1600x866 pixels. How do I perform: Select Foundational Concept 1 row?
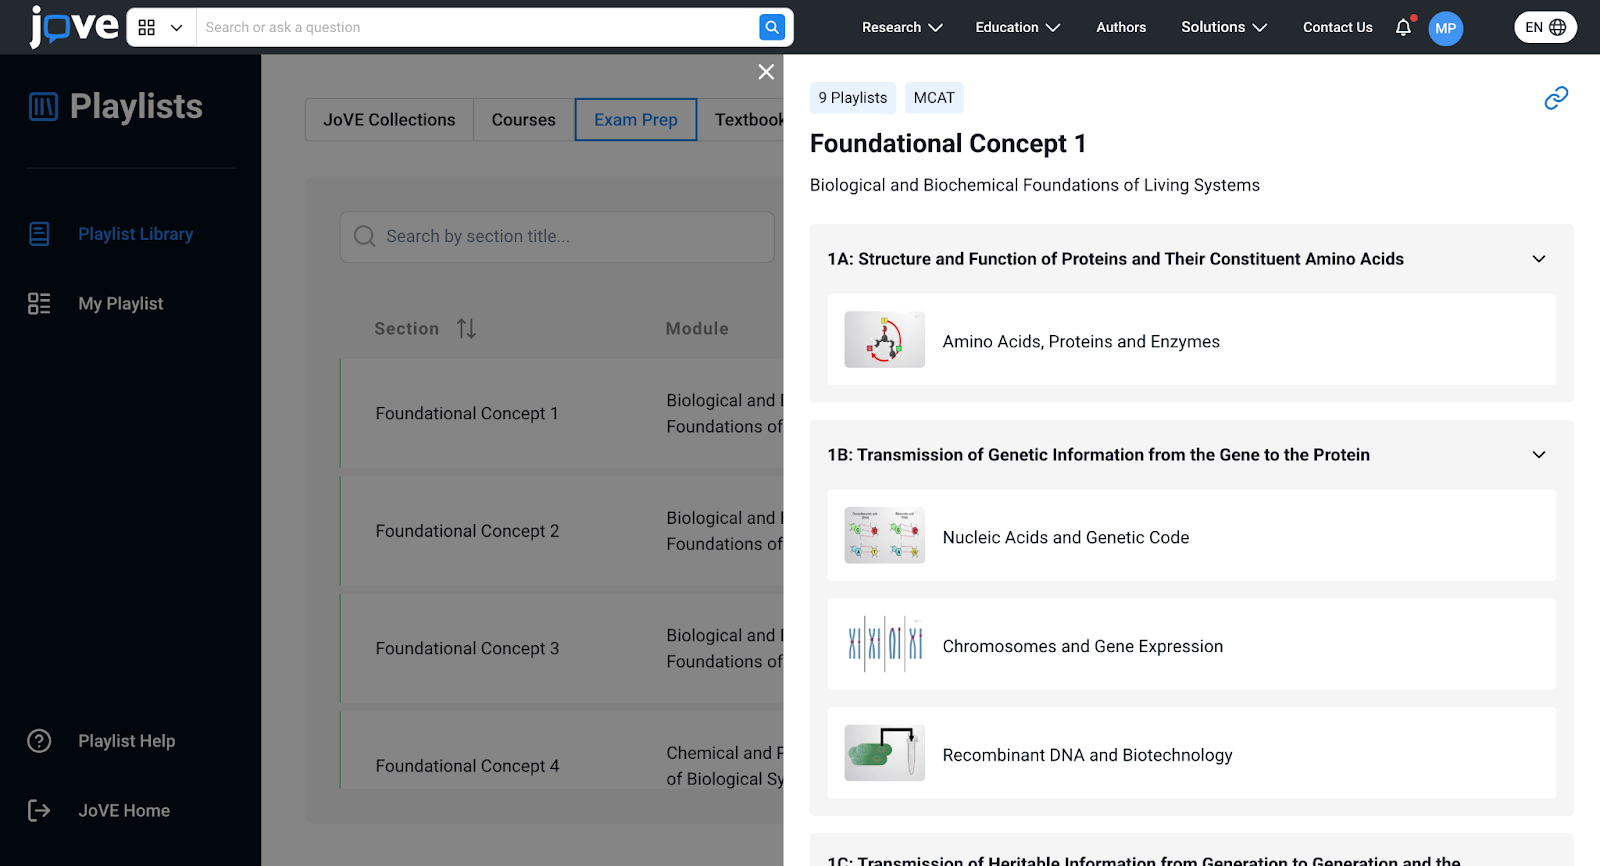(562, 414)
